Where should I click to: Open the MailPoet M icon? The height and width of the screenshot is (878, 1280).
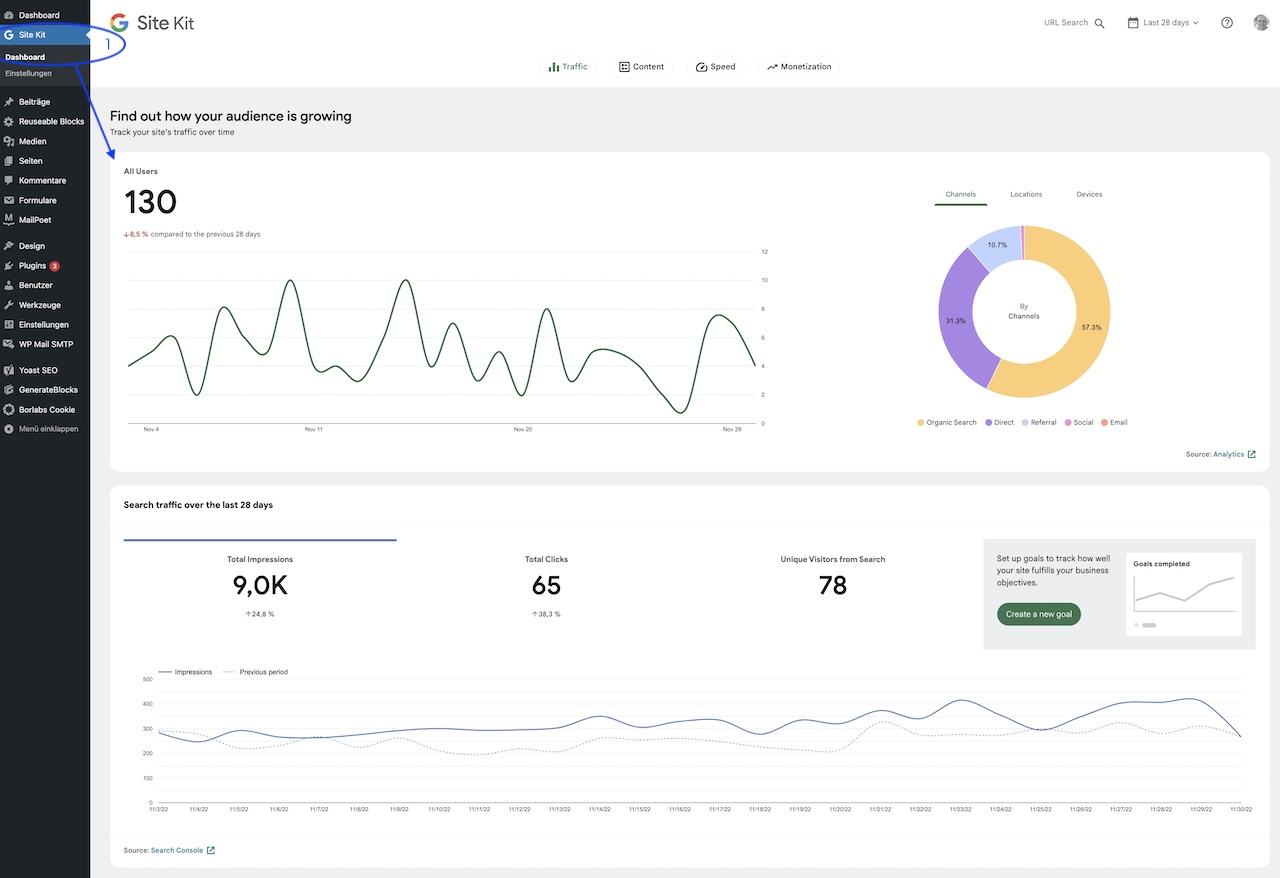pos(9,220)
